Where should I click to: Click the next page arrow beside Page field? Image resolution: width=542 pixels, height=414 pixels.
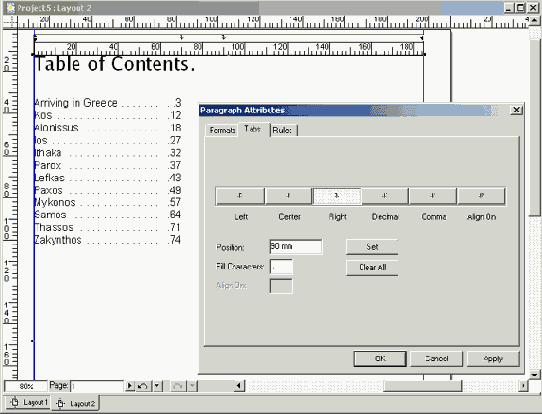click(130, 386)
